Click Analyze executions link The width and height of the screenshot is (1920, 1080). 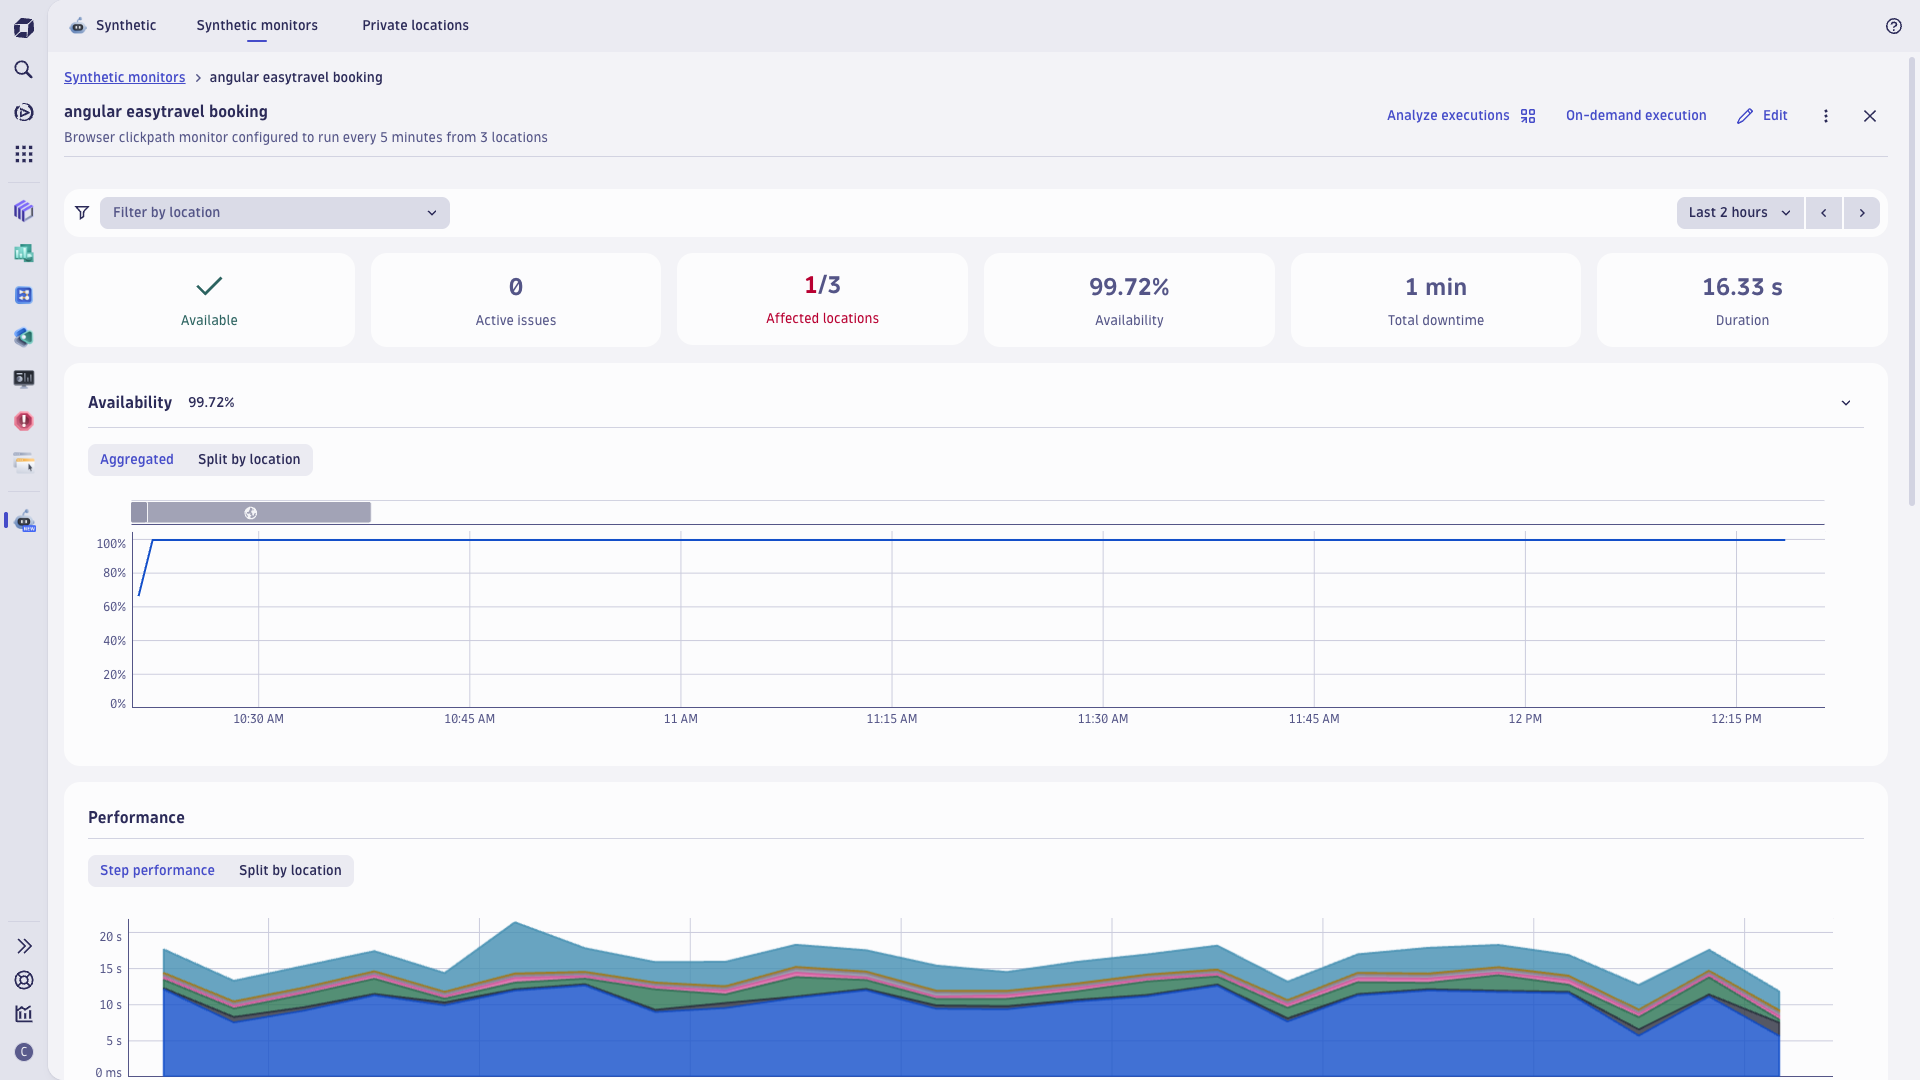pyautogui.click(x=1461, y=116)
